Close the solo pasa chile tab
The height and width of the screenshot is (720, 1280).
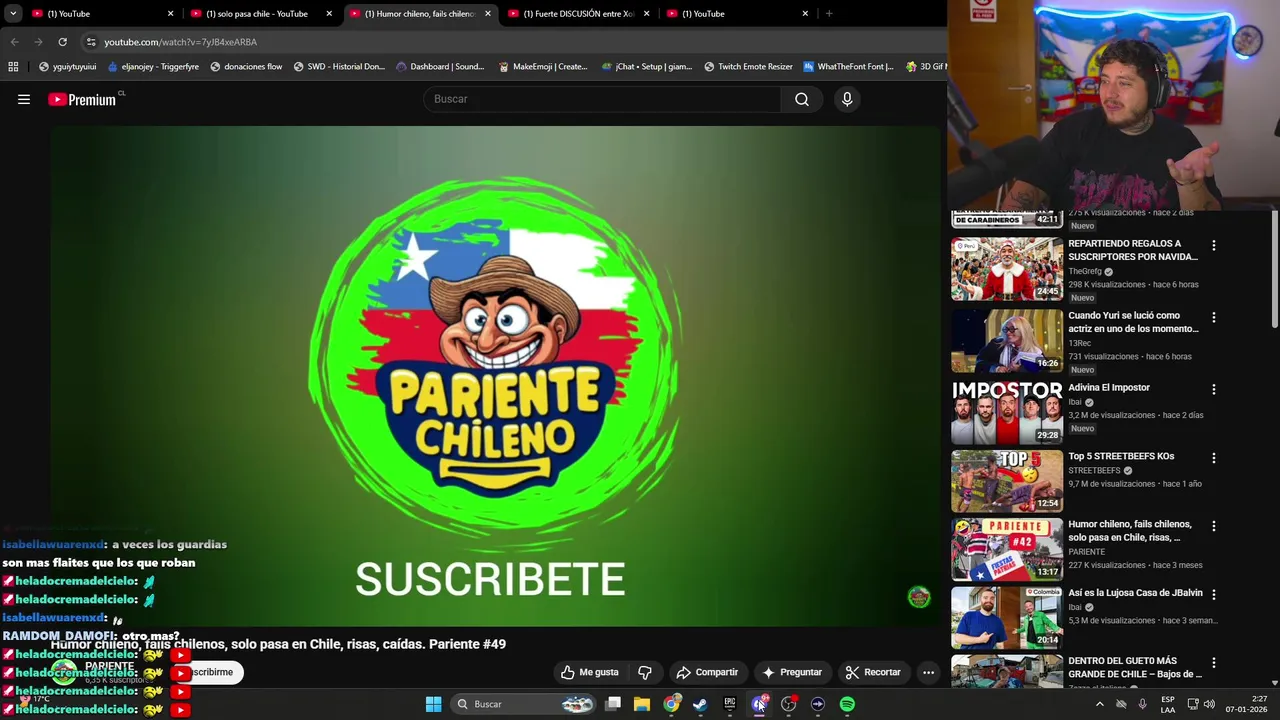pos(329,14)
